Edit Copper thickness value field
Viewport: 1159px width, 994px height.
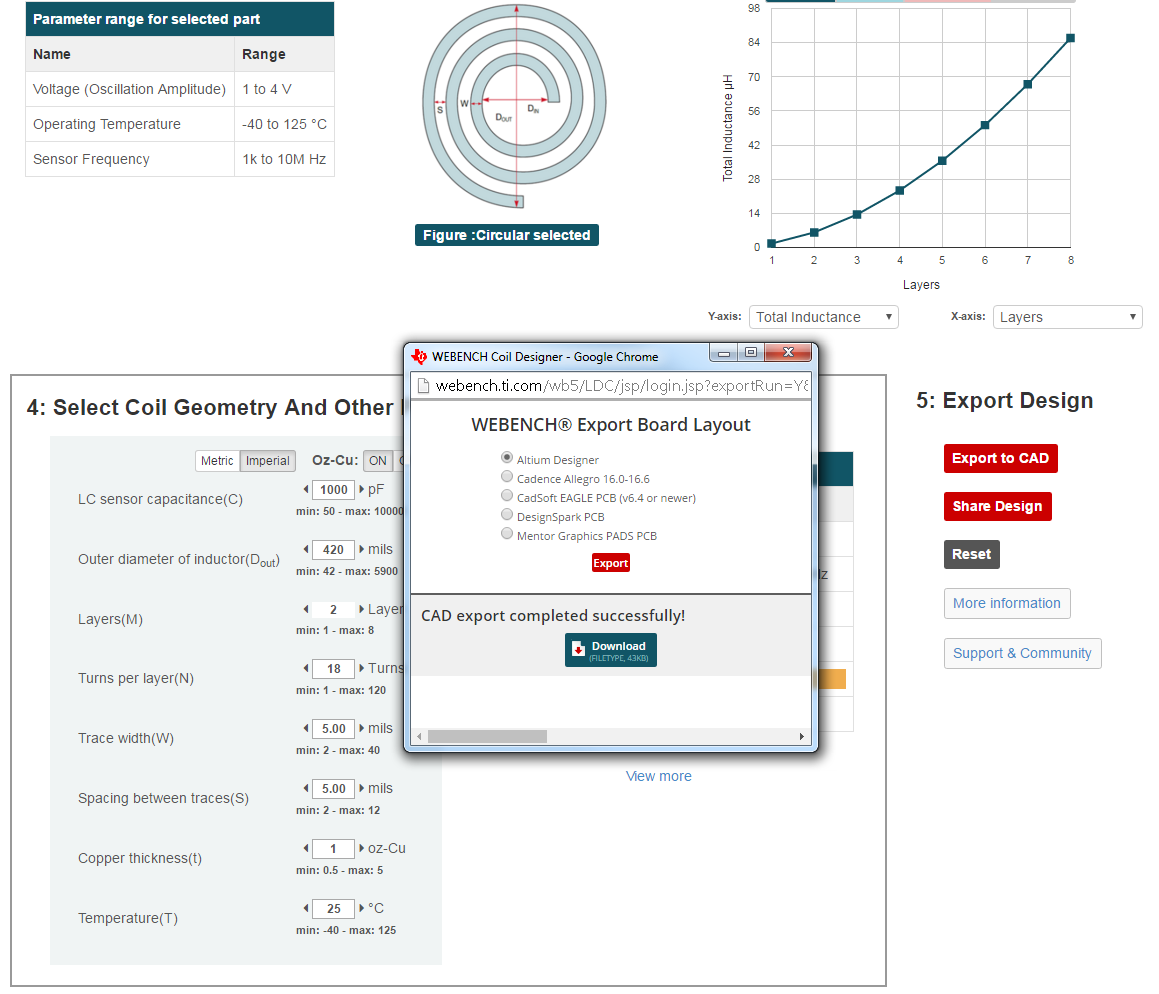pyautogui.click(x=333, y=848)
